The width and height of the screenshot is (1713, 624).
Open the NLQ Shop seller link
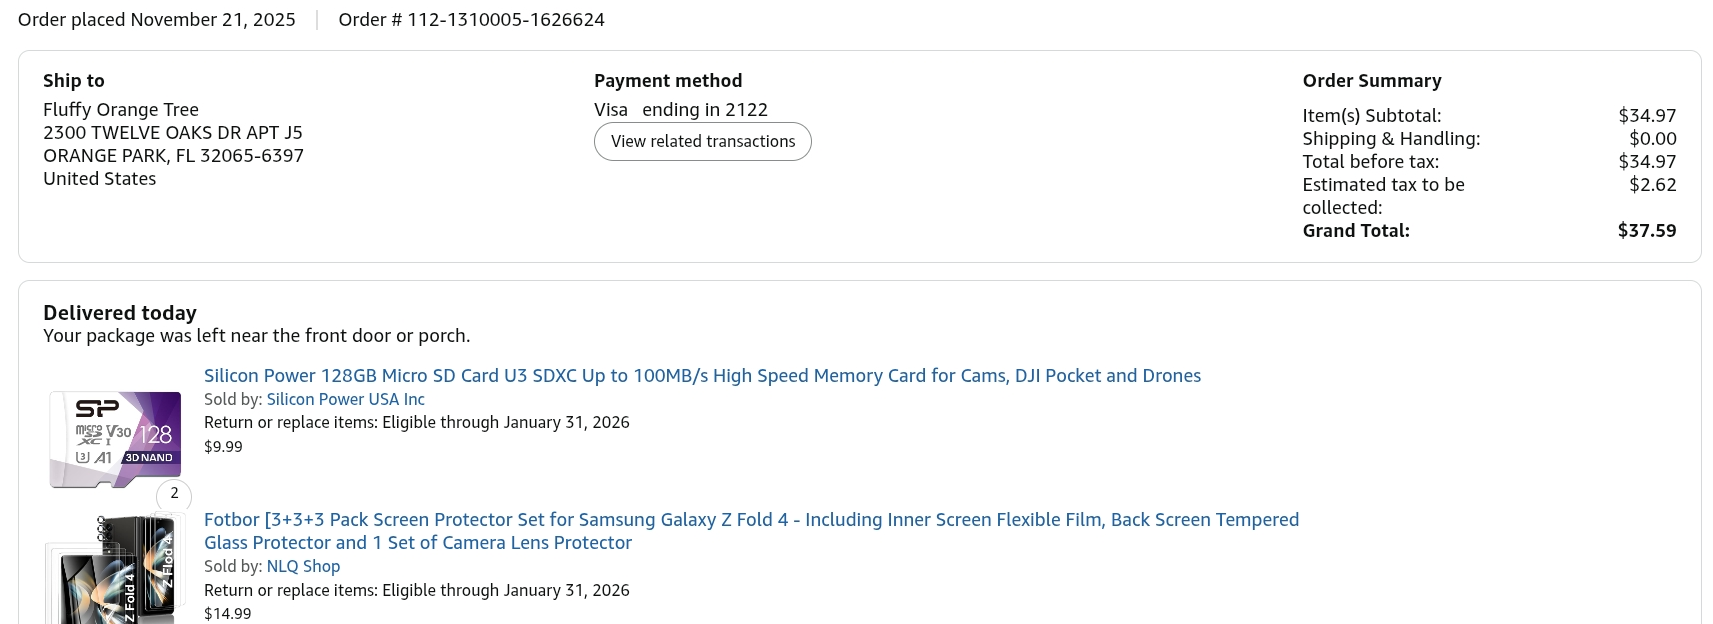303,566
